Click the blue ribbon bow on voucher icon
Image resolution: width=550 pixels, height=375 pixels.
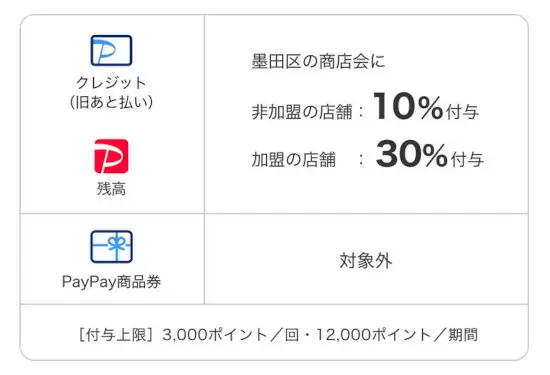pos(116,242)
